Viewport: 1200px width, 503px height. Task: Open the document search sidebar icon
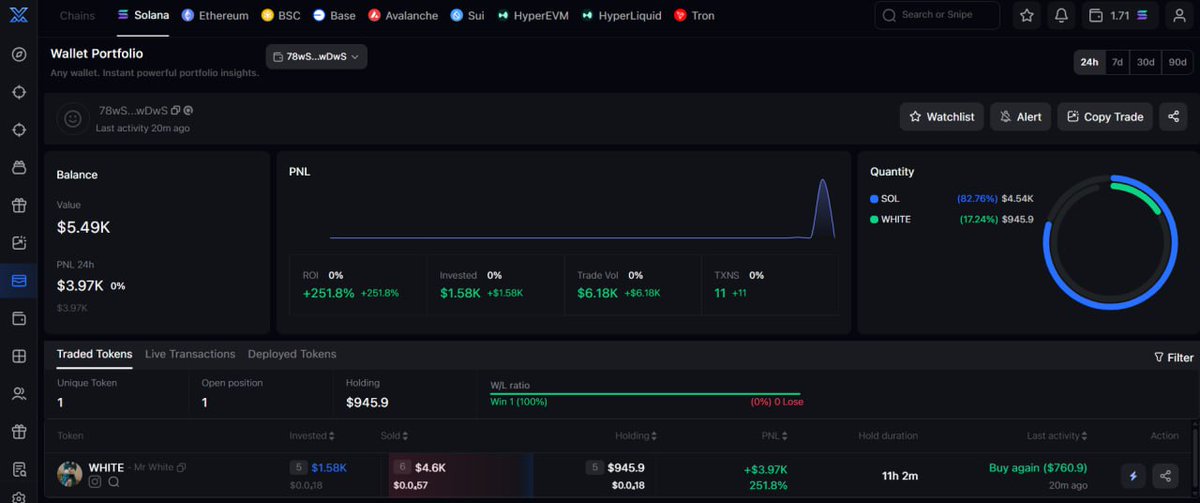coord(19,469)
